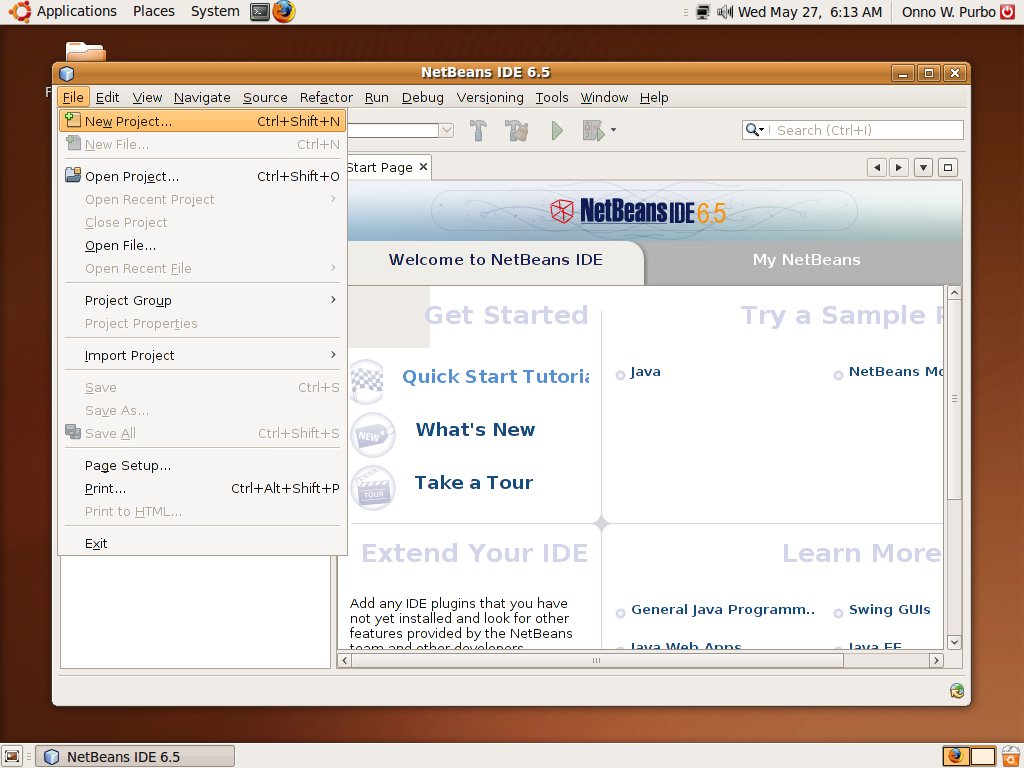The width and height of the screenshot is (1024, 768).
Task: Click the network monitor icon in top panel
Action: tap(703, 12)
